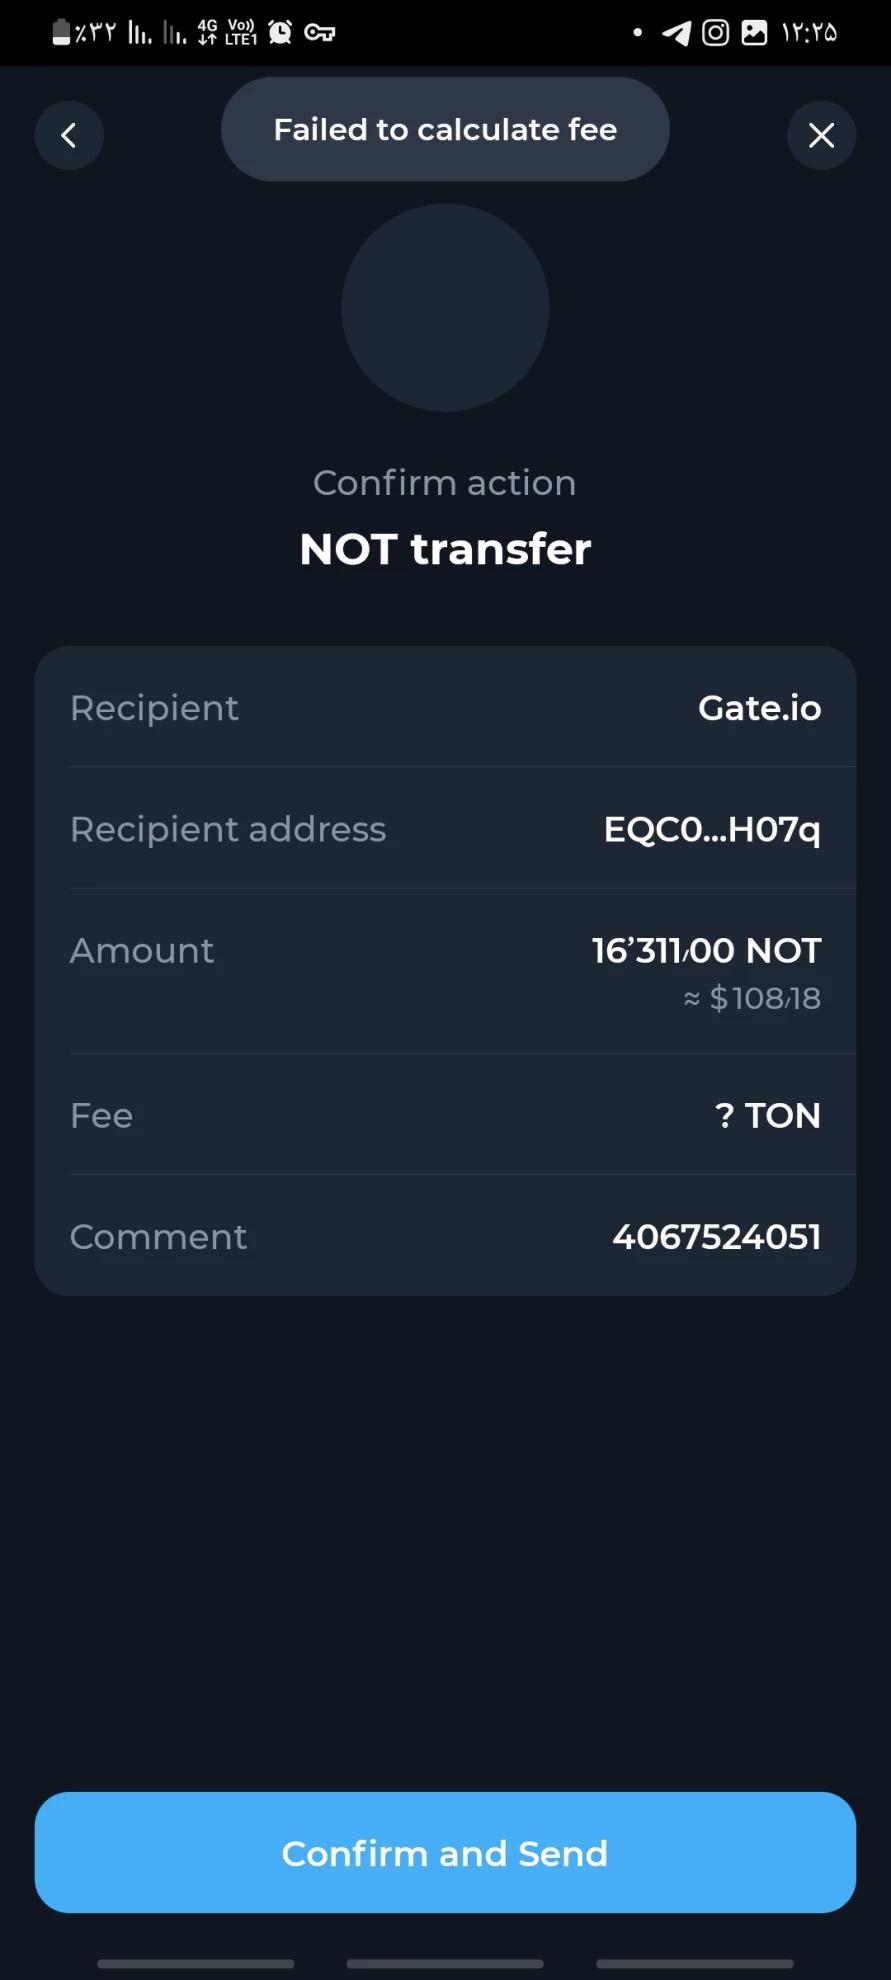Tap the Telegram notification icon in status bar
Screen dimensions: 891x1980
click(x=676, y=33)
